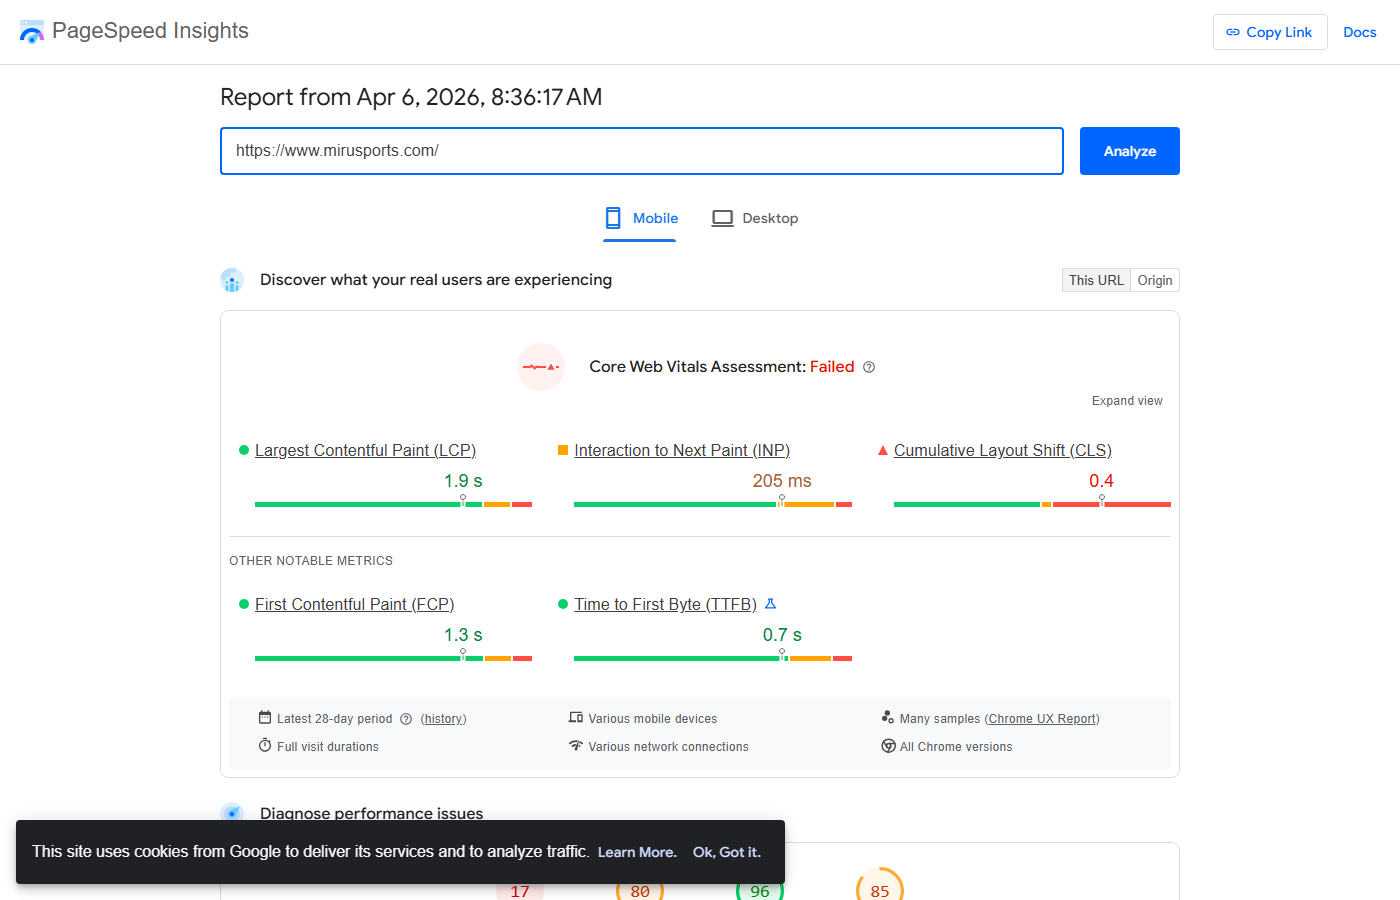Click the samples icon beside Many samples

pos(888,717)
